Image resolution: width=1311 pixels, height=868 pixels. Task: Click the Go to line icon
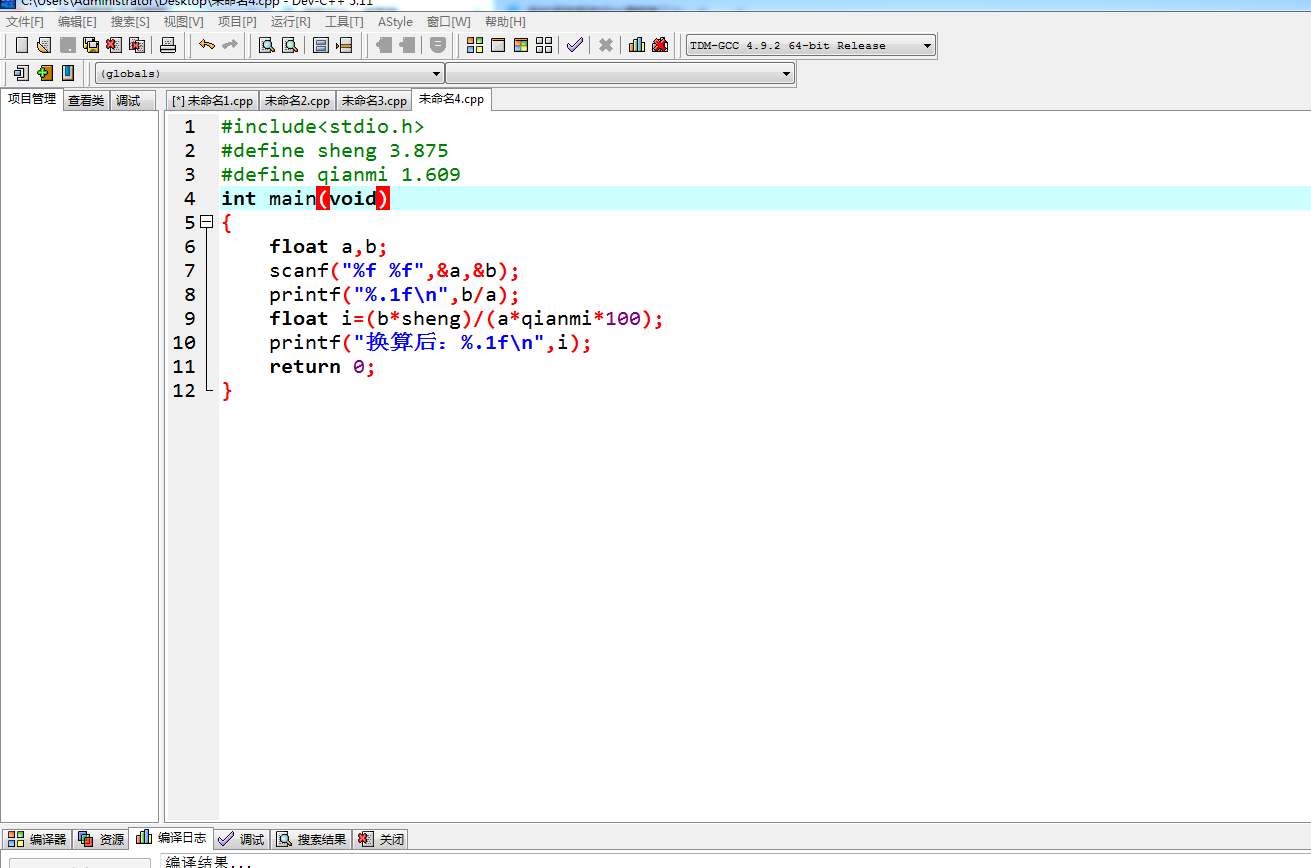tap(344, 45)
